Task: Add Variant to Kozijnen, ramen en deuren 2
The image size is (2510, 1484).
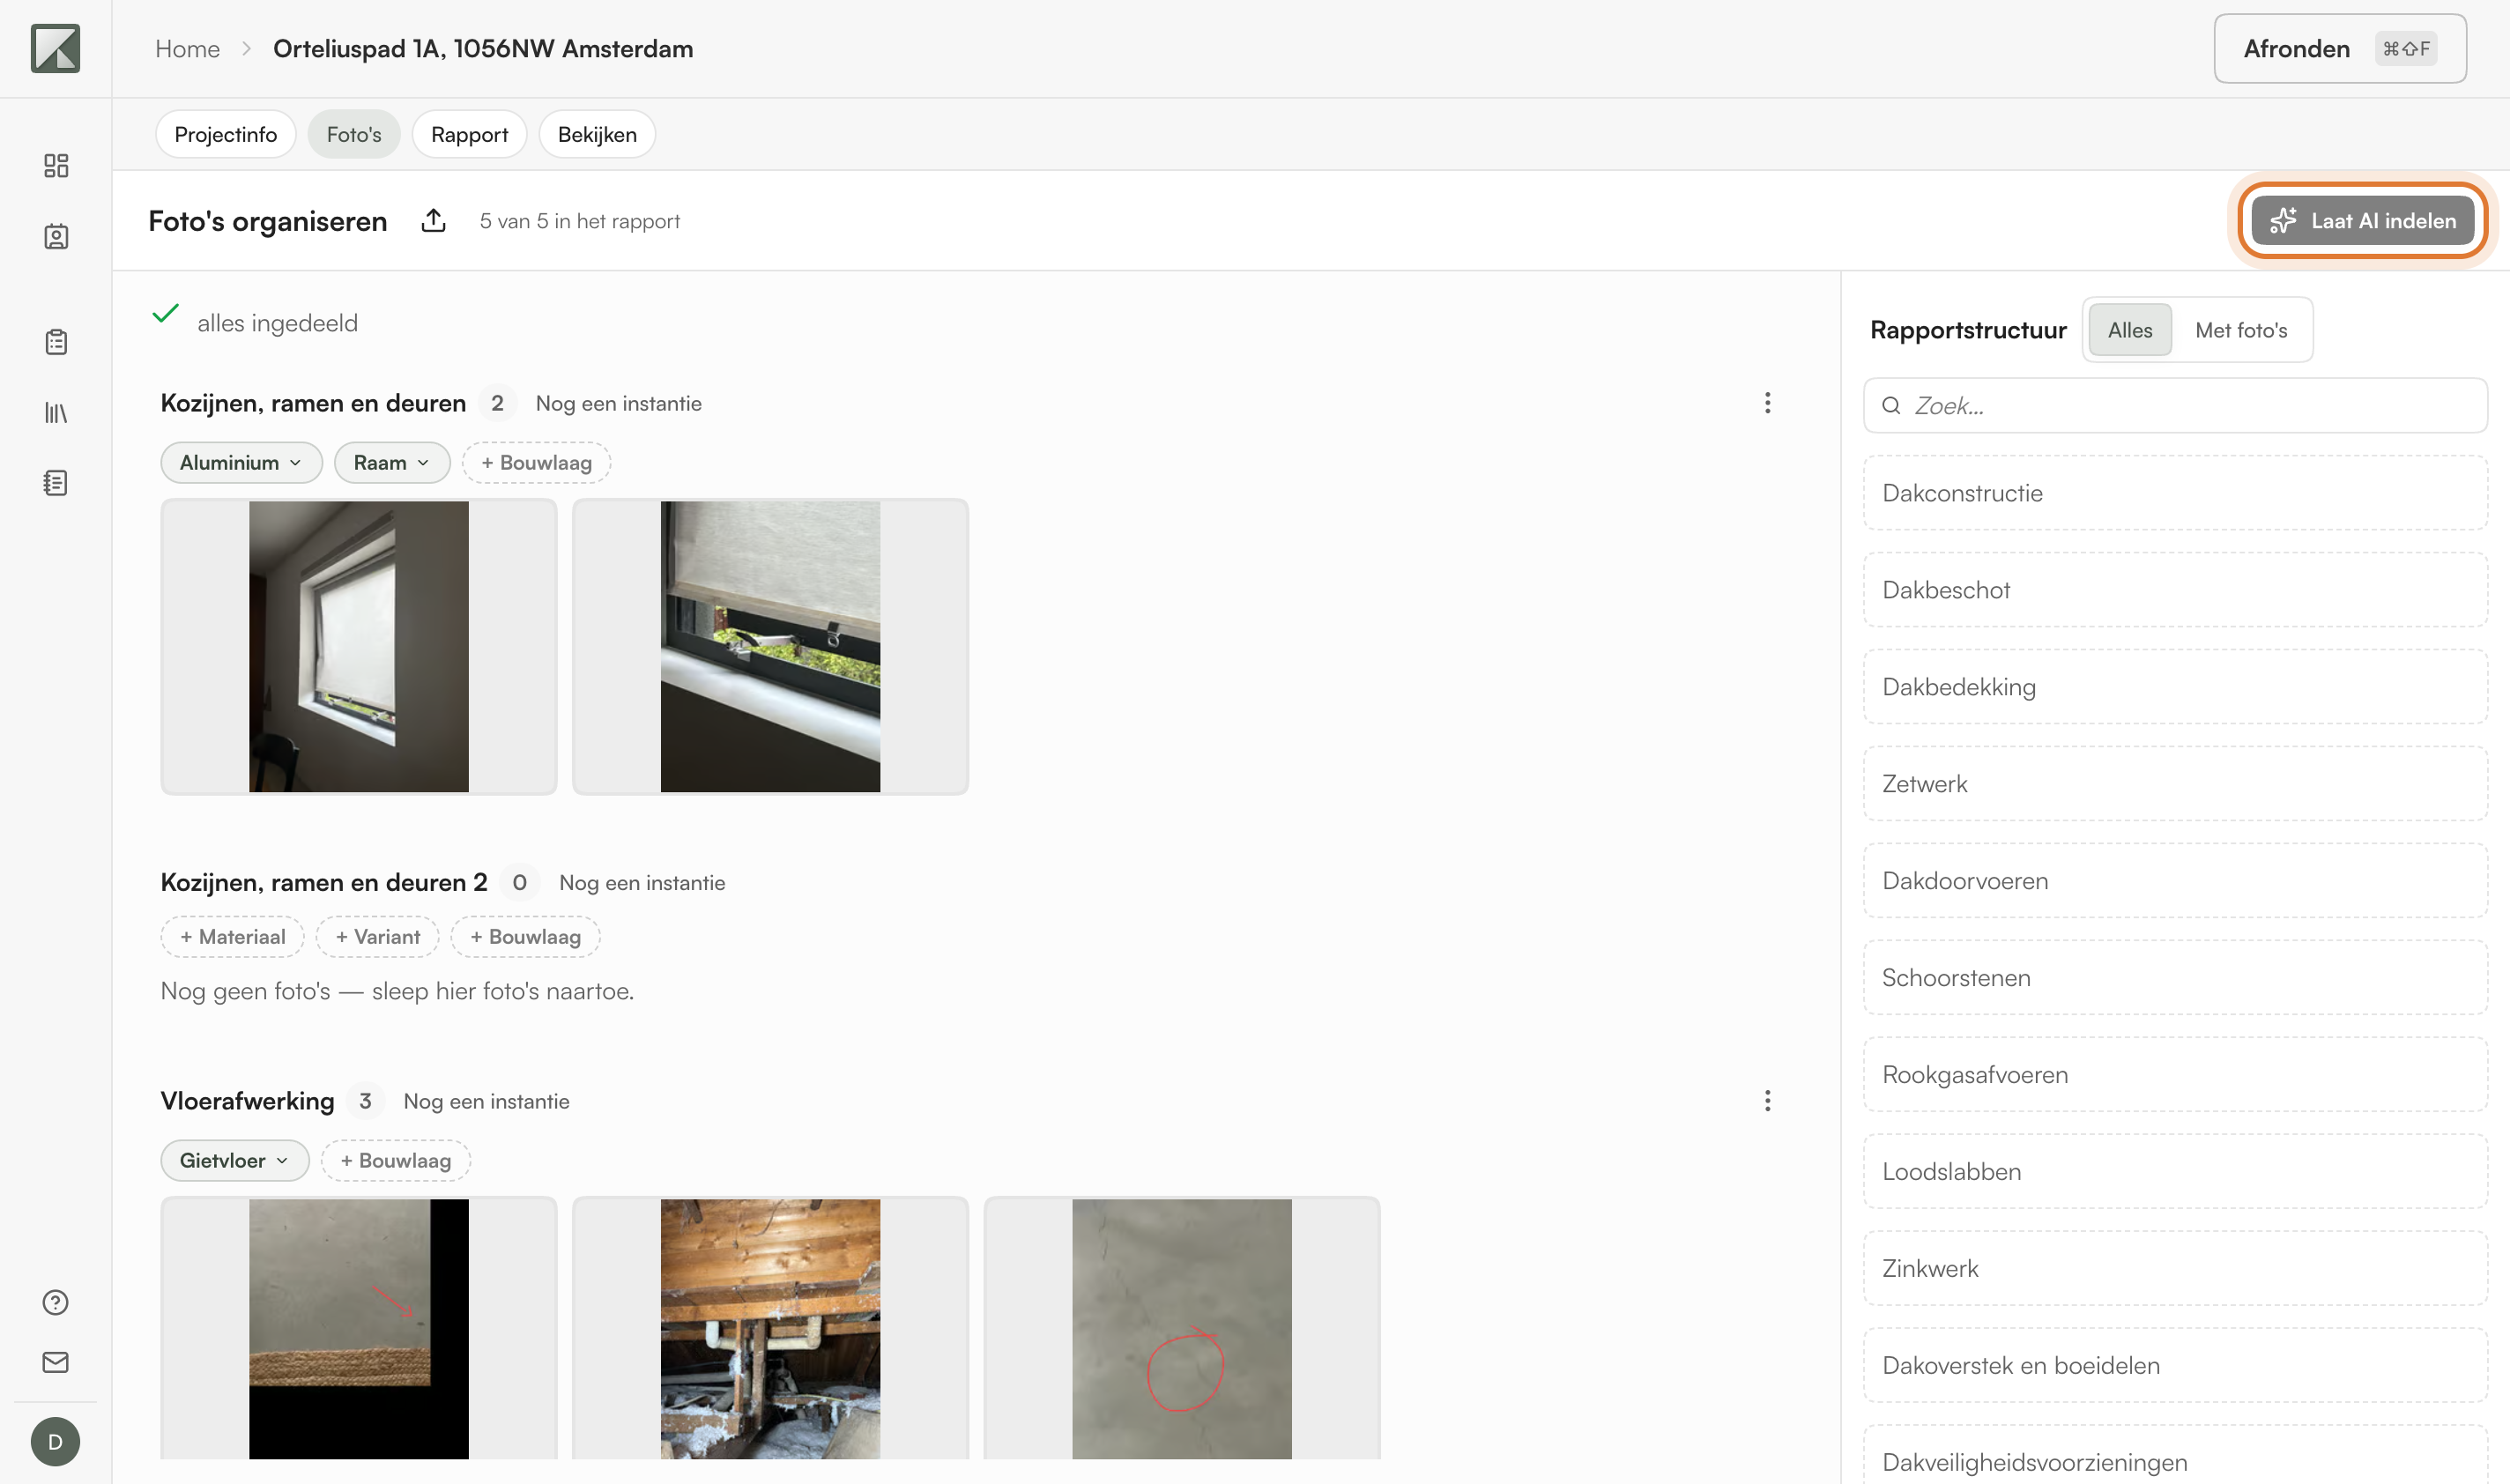Action: tap(377, 937)
